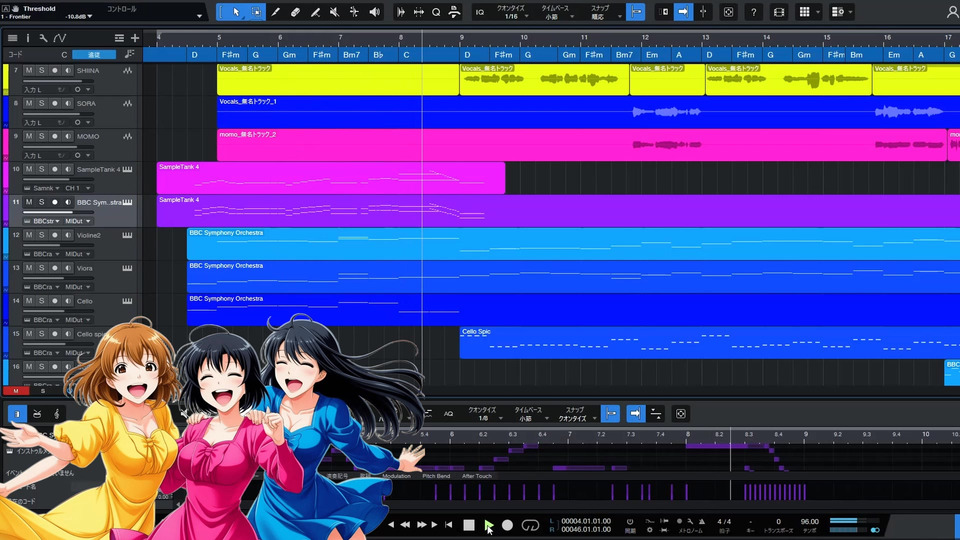Toggle AQ in the editor toolbar
The height and width of the screenshot is (540, 960).
point(448,414)
